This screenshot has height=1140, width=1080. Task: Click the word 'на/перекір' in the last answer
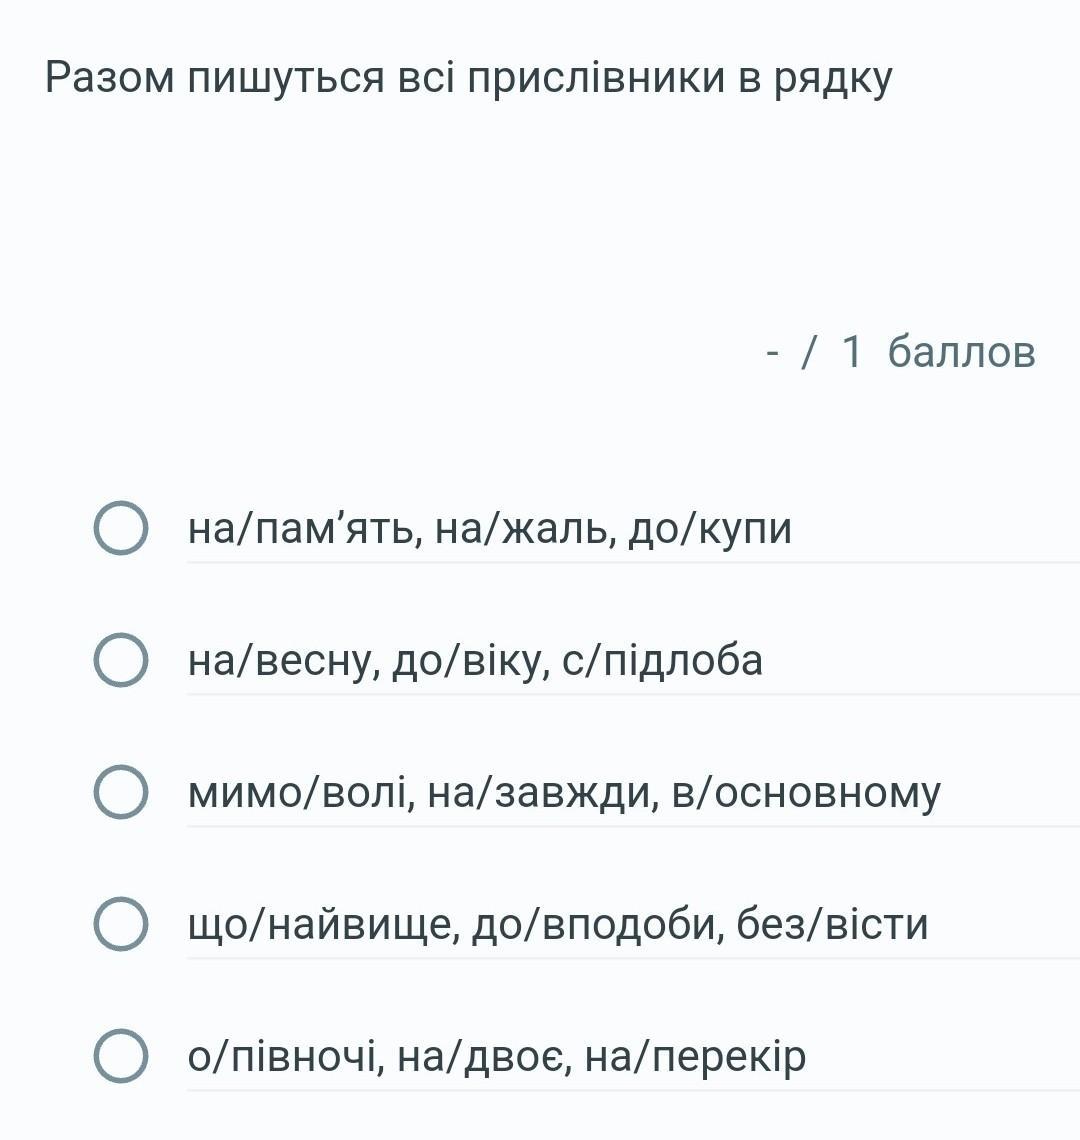[695, 1055]
